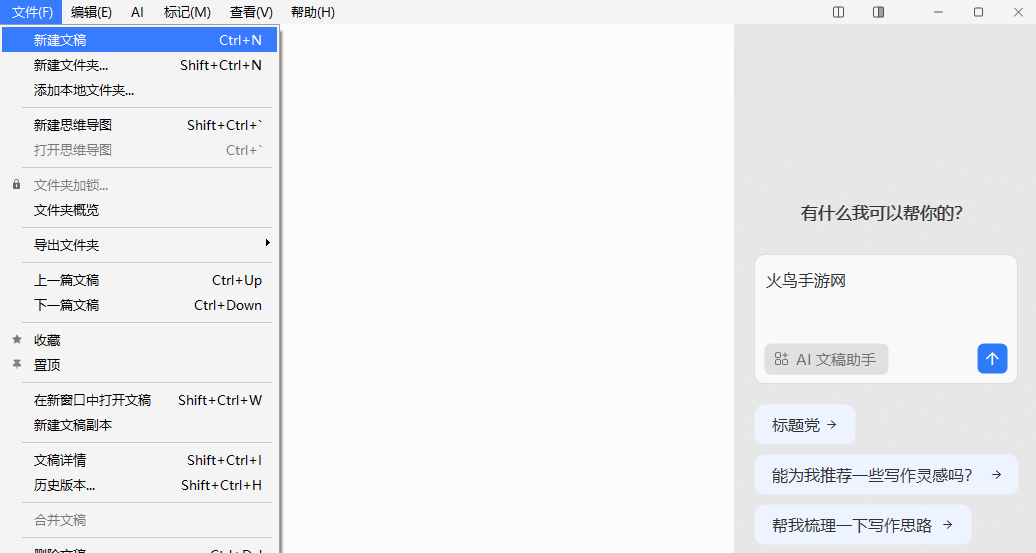Open the 帮助(H) menu
Image resolution: width=1036 pixels, height=553 pixels.
tap(313, 12)
